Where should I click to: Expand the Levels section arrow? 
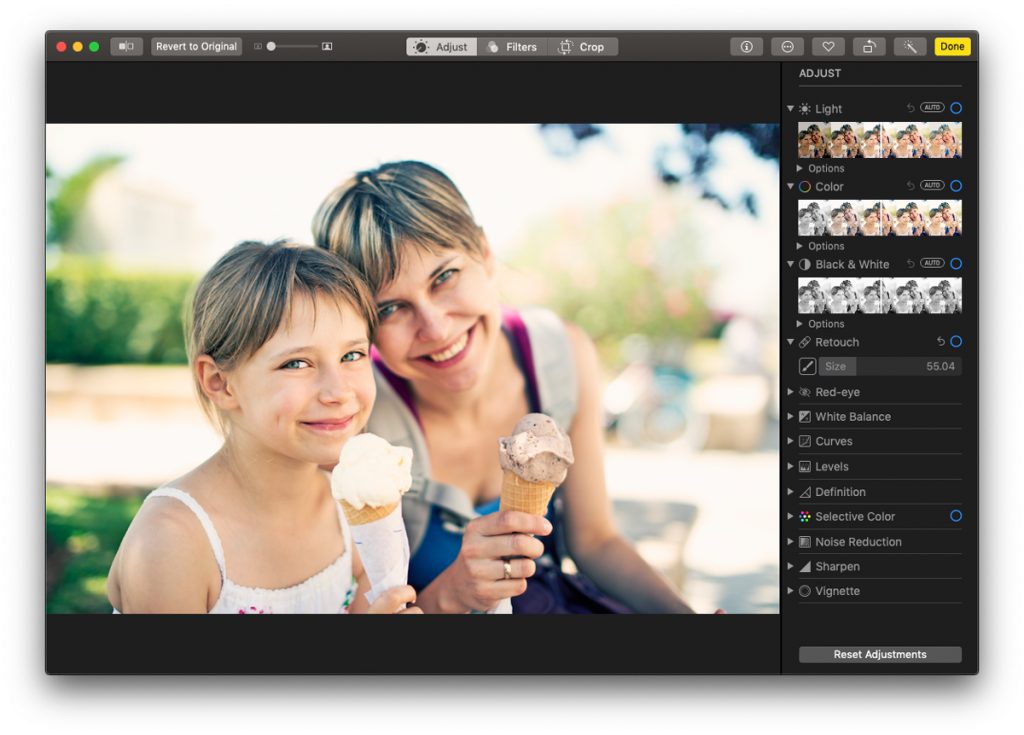[x=790, y=466]
